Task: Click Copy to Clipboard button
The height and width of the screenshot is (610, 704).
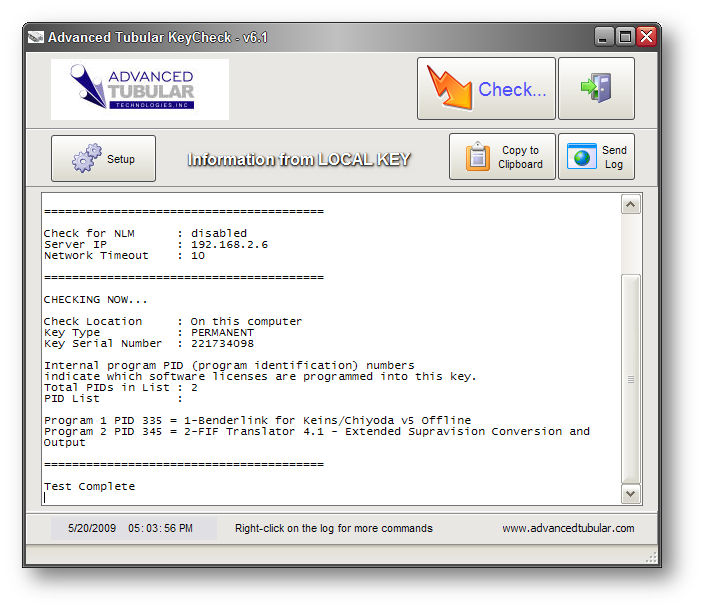Action: 502,157
